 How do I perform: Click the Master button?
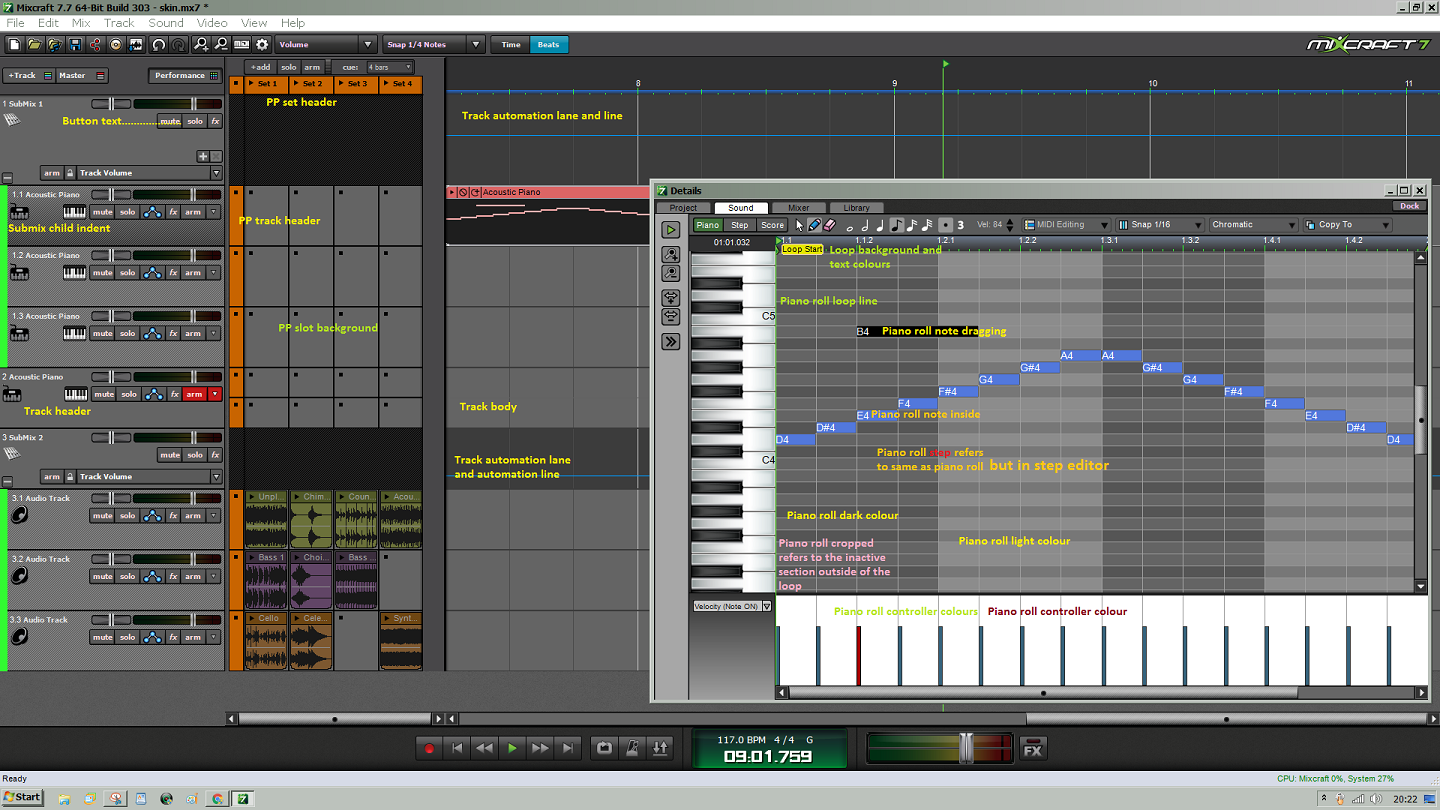point(81,75)
